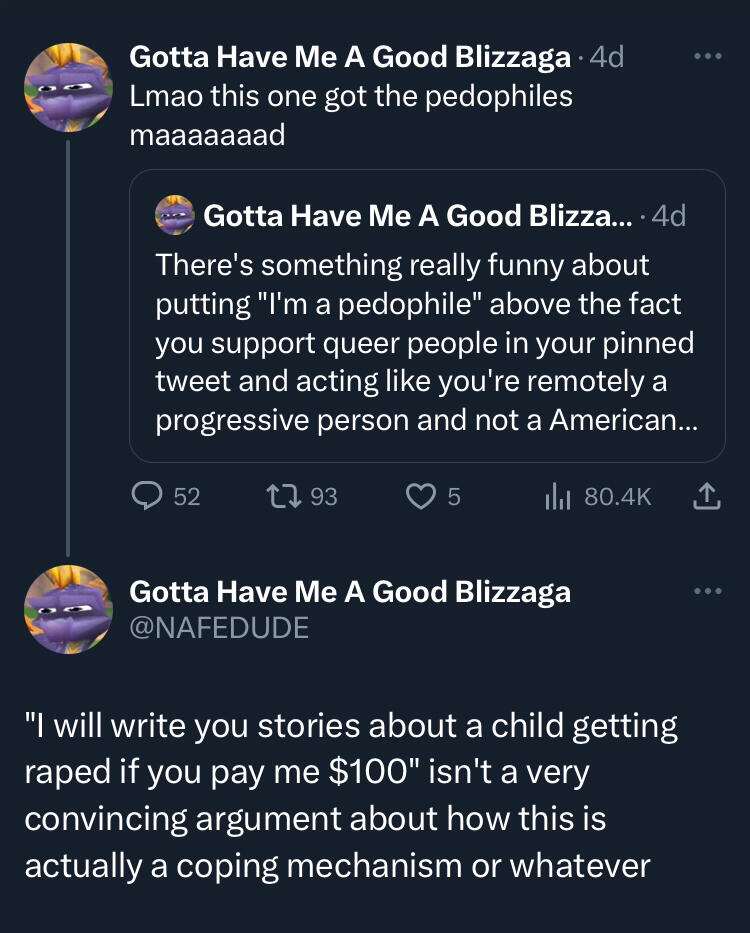The image size is (750, 933).
Task: Like the tweet with 5 likes
Action: pos(418,496)
